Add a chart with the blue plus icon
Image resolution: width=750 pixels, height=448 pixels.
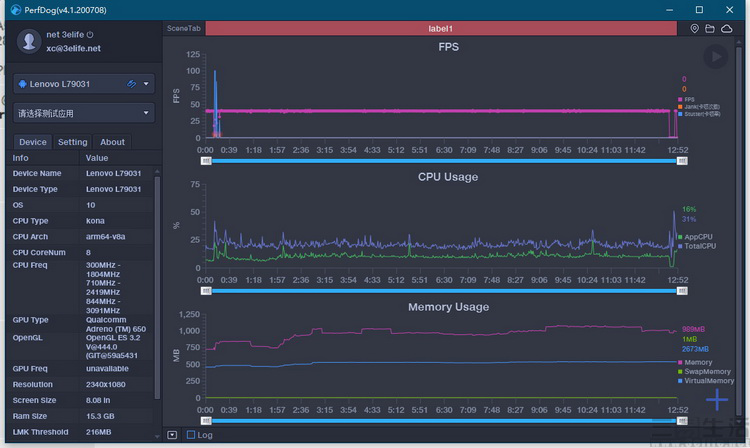point(717,400)
